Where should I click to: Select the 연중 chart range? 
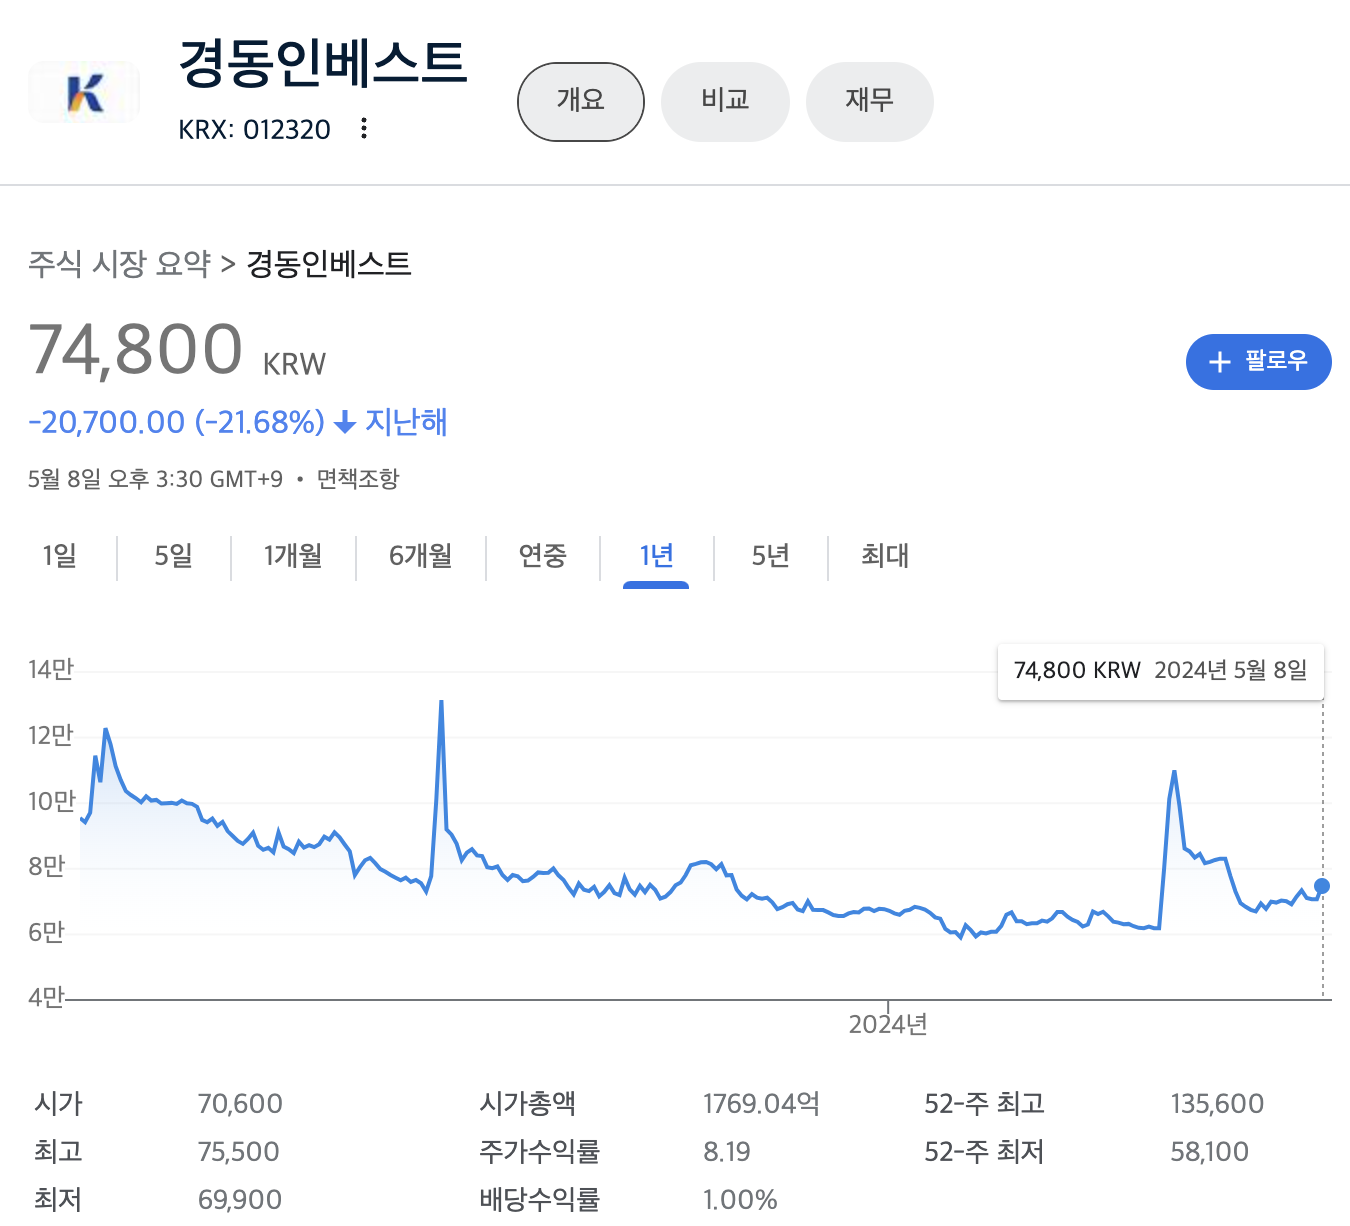(543, 556)
